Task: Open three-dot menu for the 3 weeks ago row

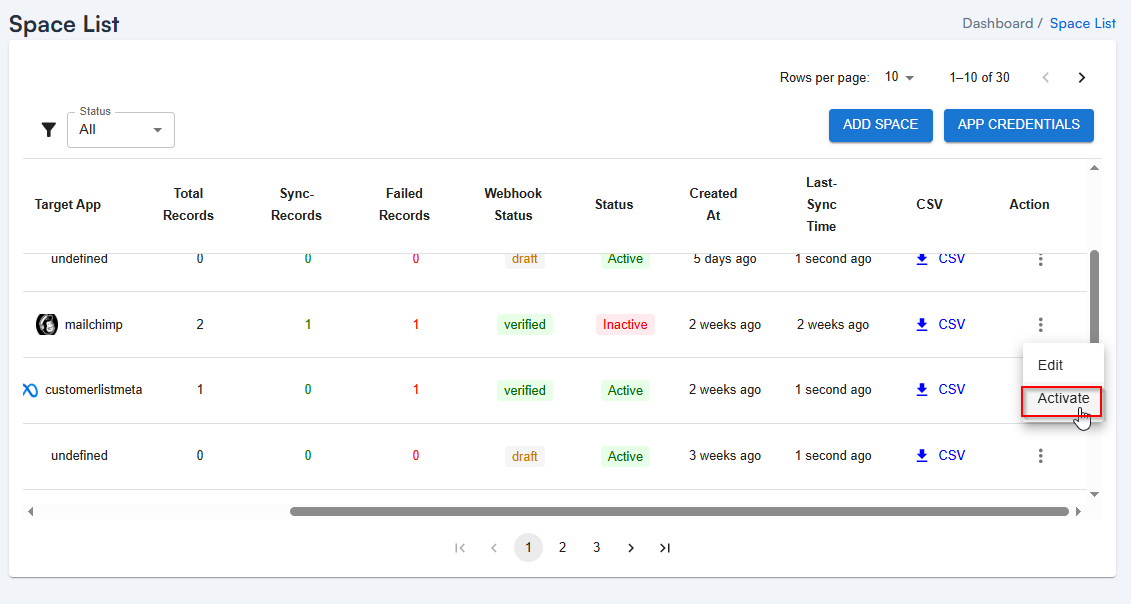Action: (x=1040, y=456)
